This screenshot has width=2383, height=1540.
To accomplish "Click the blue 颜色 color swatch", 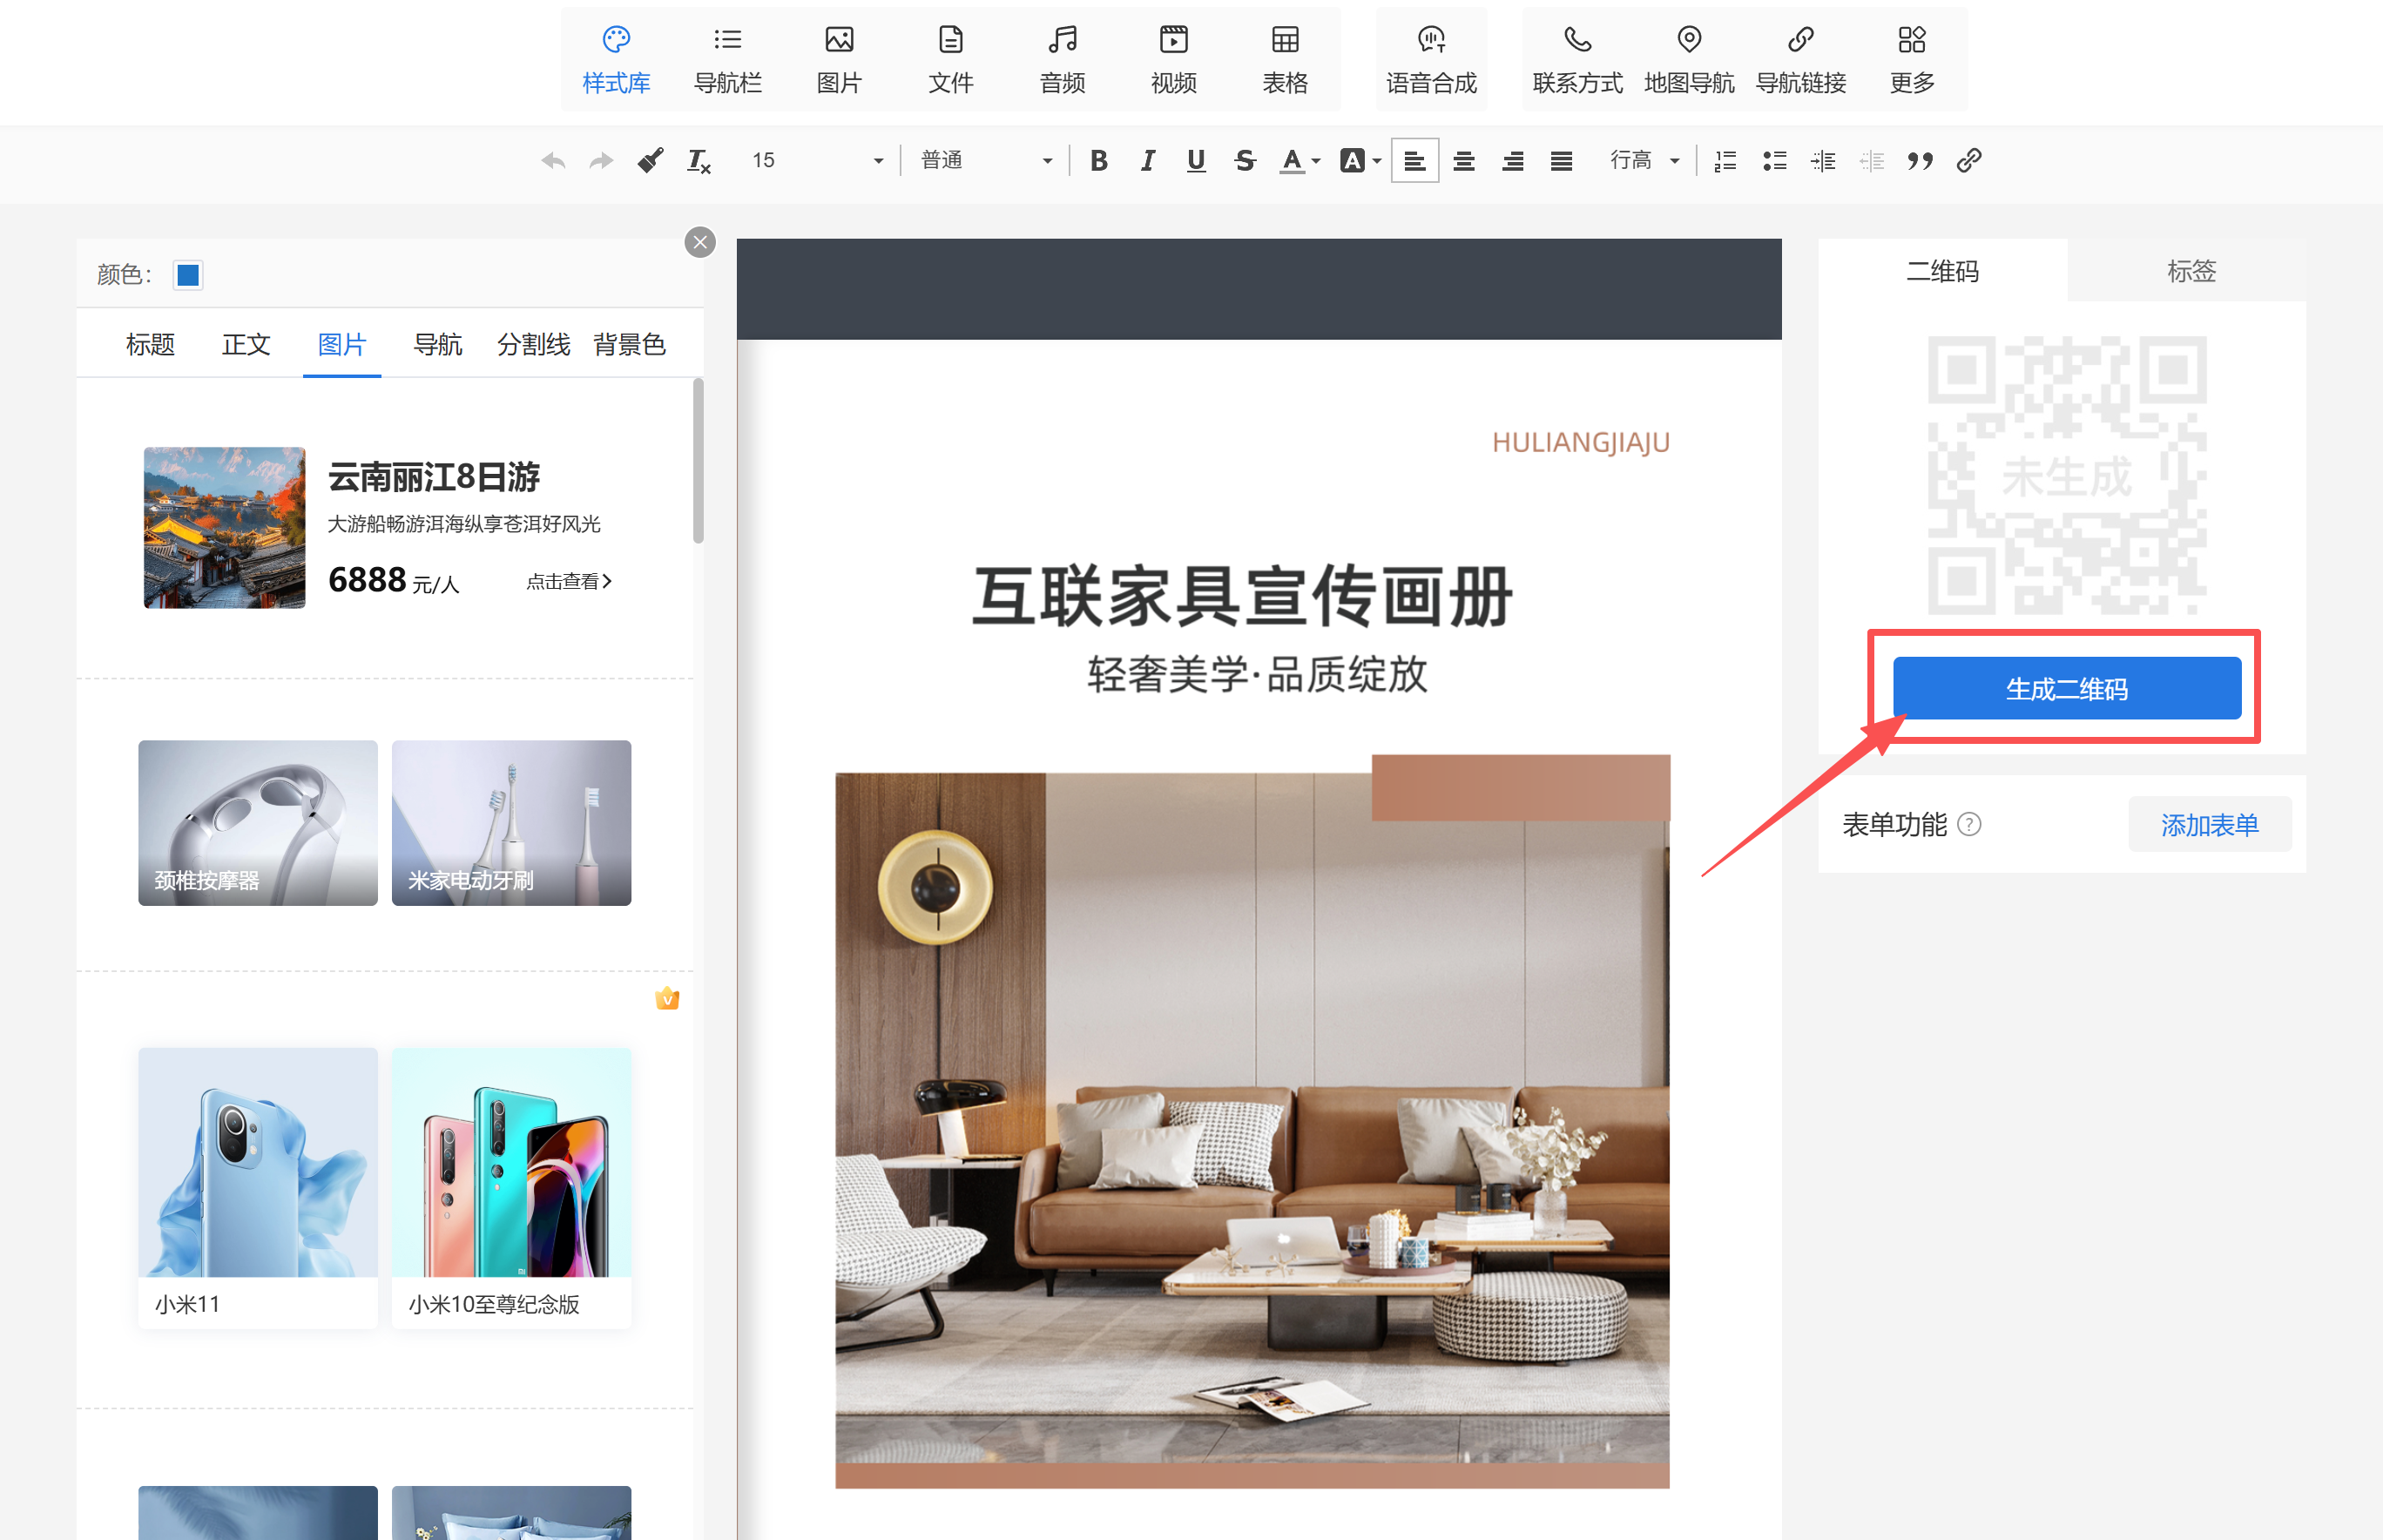I will [x=188, y=275].
